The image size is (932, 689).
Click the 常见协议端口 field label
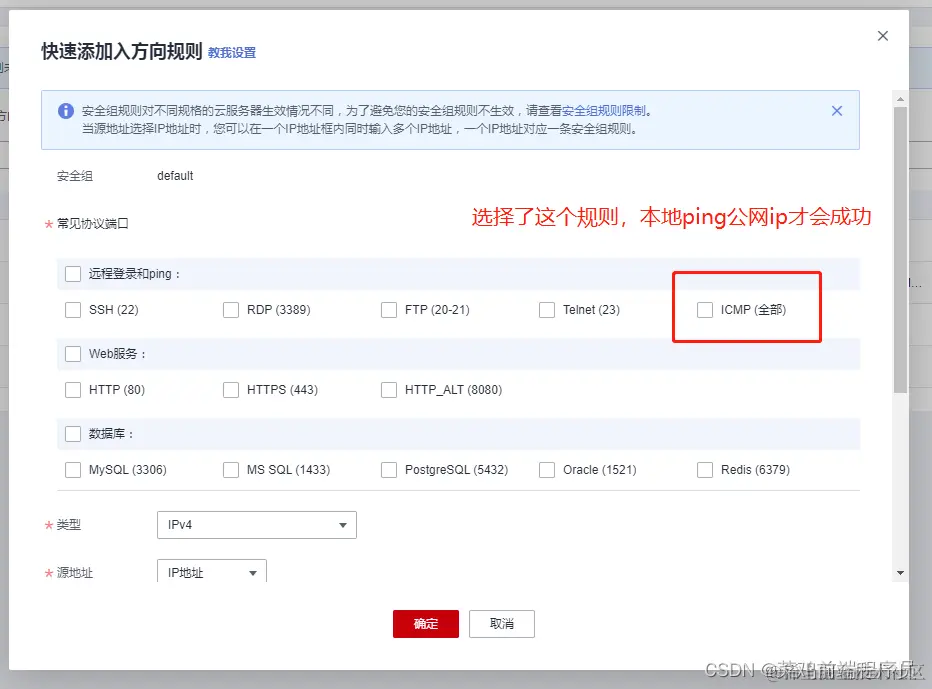[92, 224]
